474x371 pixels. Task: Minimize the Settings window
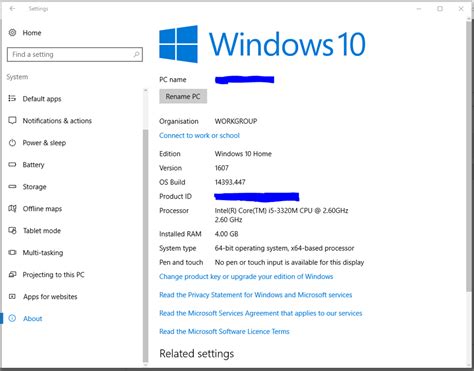419,9
